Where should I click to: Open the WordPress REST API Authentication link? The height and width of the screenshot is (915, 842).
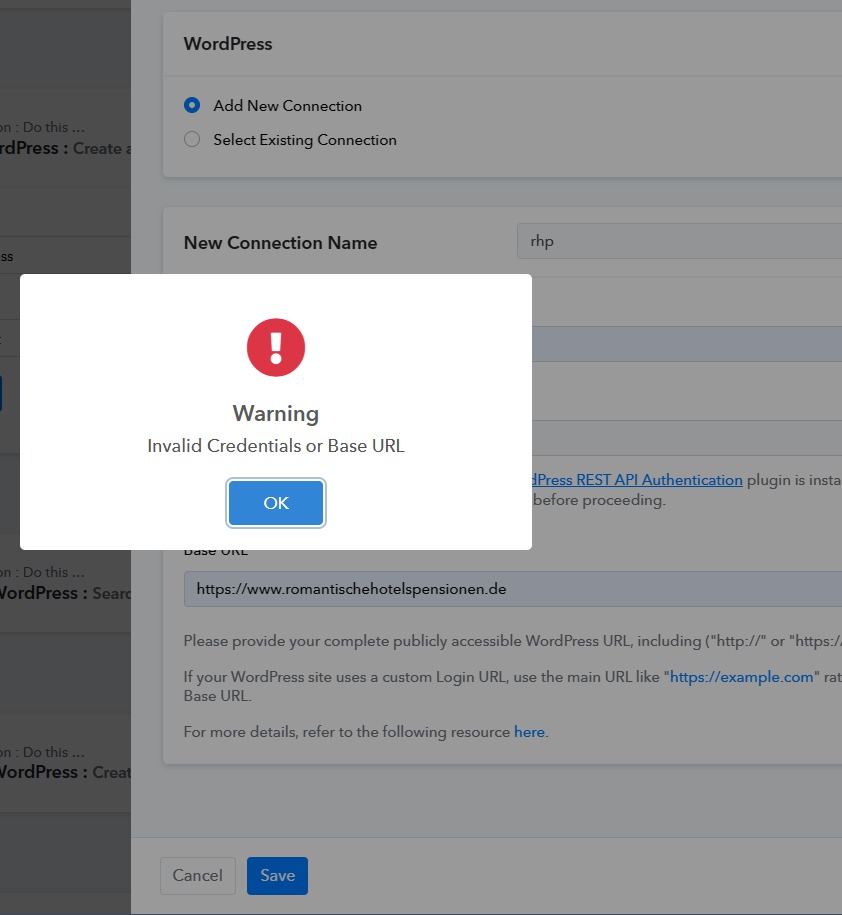tap(637, 480)
